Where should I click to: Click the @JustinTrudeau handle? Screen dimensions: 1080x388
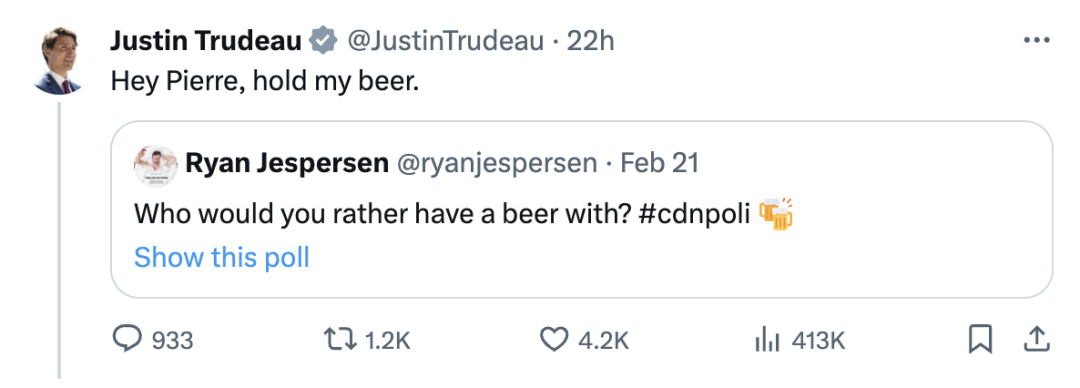(x=446, y=41)
